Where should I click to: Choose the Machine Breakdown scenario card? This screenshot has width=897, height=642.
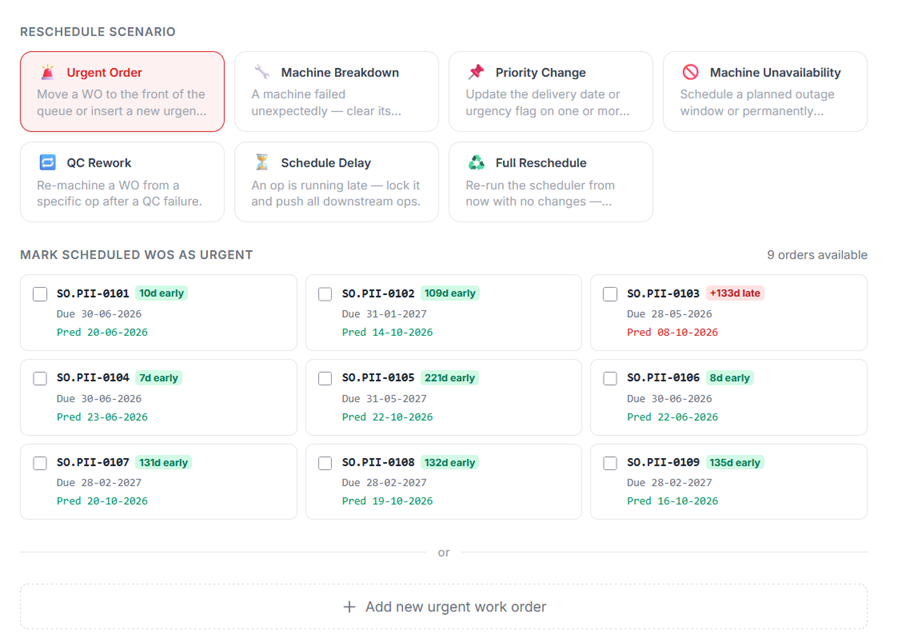pos(336,92)
